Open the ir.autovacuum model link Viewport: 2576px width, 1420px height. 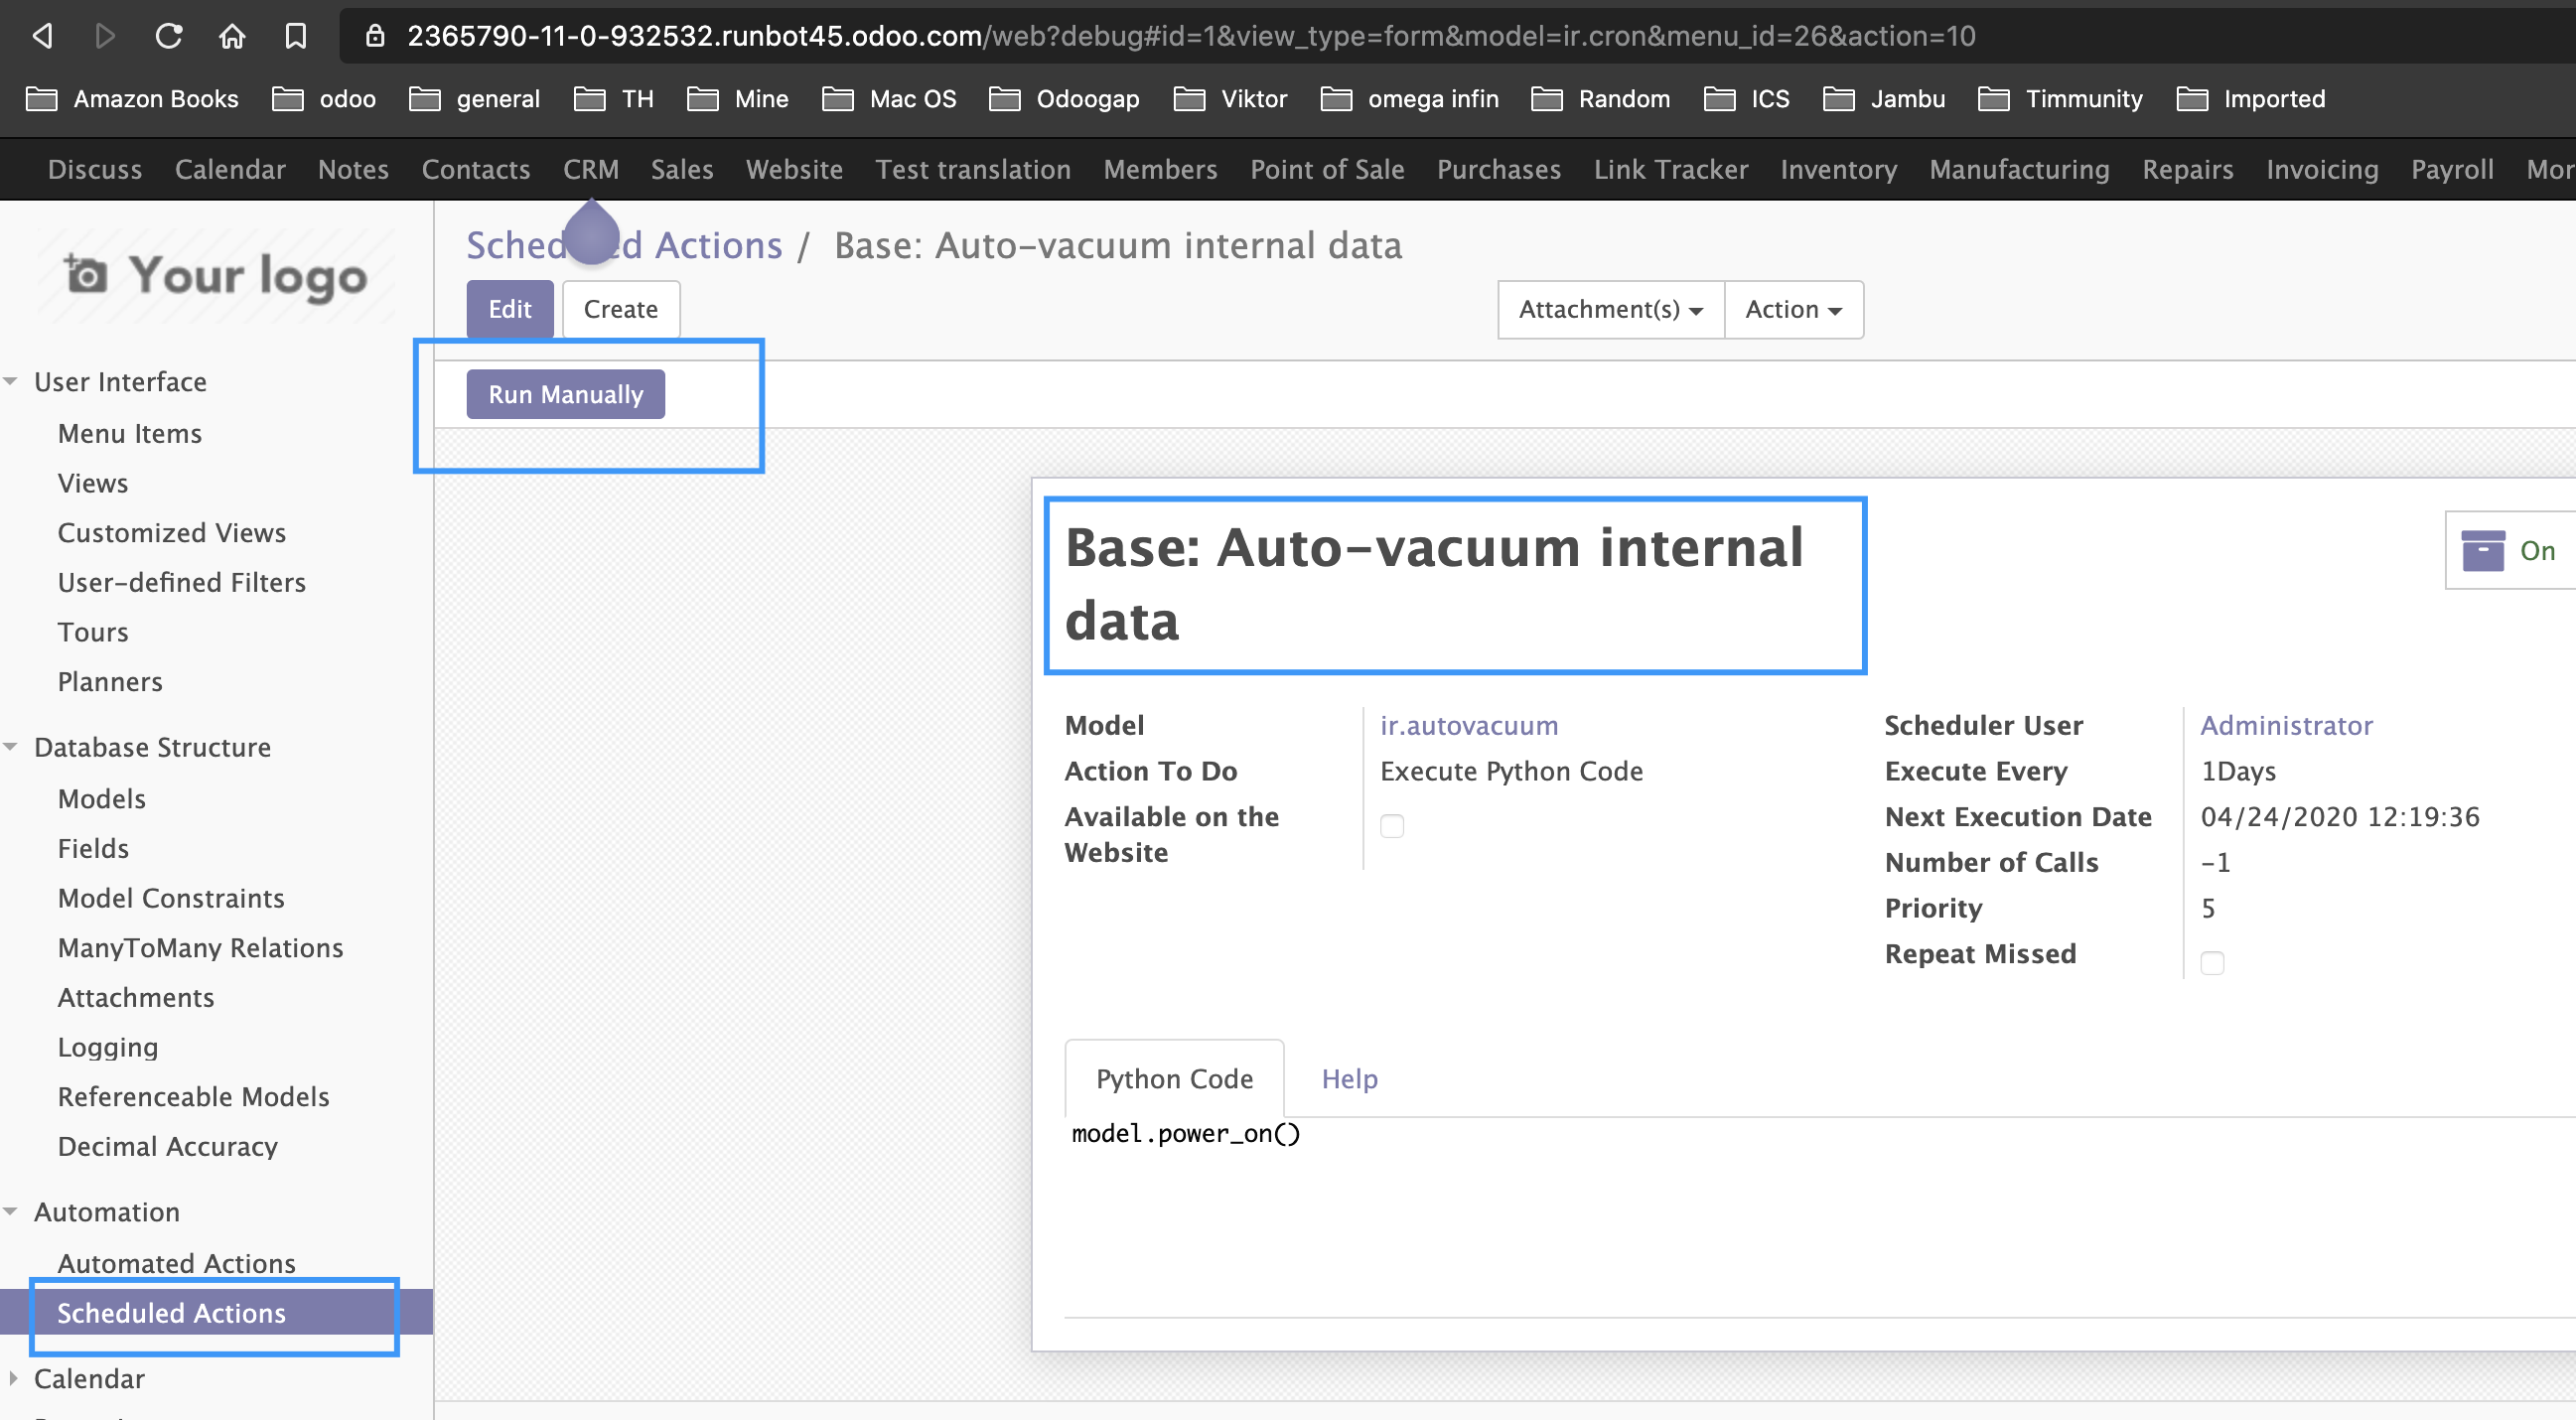point(1469,725)
